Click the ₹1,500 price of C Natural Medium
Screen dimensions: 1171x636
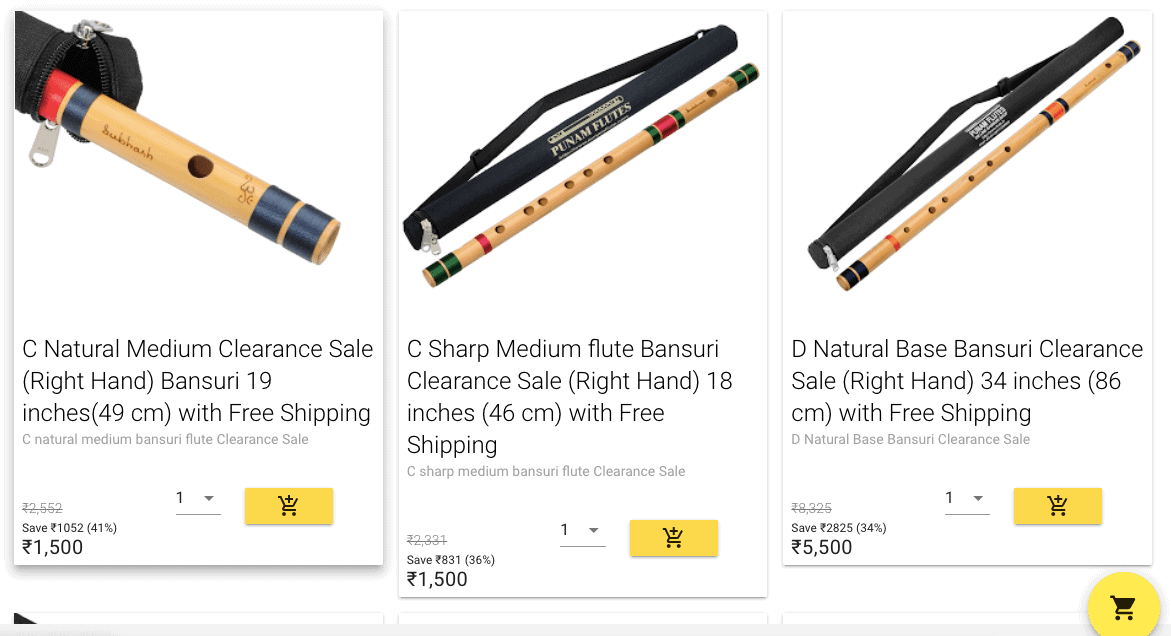[52, 547]
